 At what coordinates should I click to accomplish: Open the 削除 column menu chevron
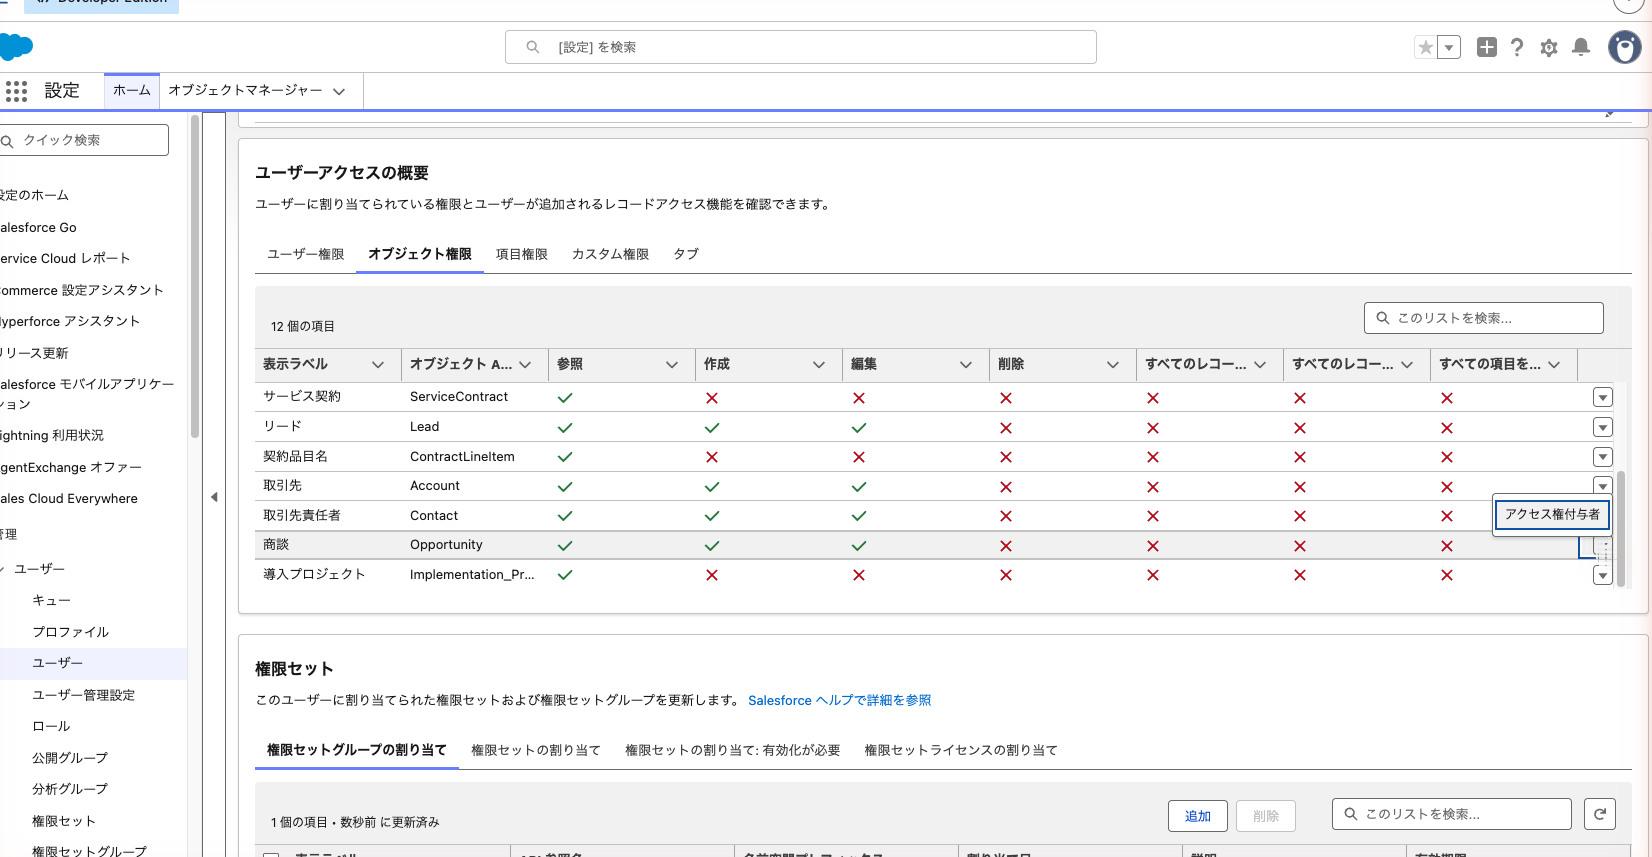click(1113, 365)
